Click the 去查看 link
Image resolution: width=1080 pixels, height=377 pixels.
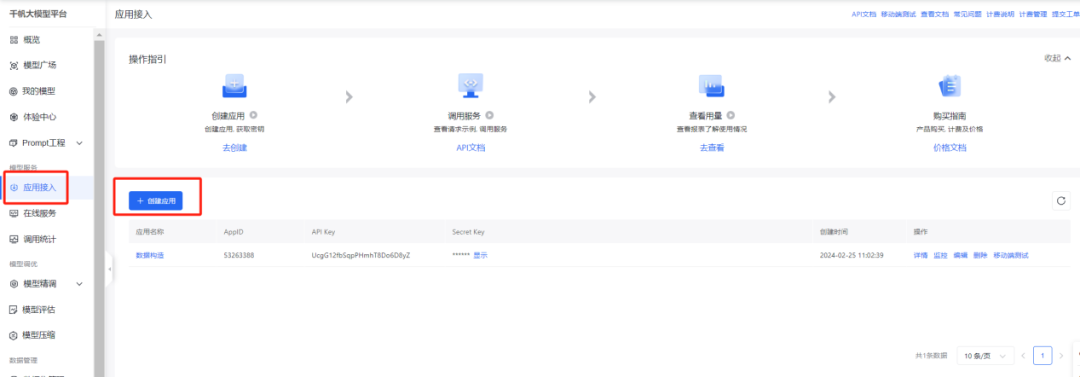pyautogui.click(x=712, y=147)
